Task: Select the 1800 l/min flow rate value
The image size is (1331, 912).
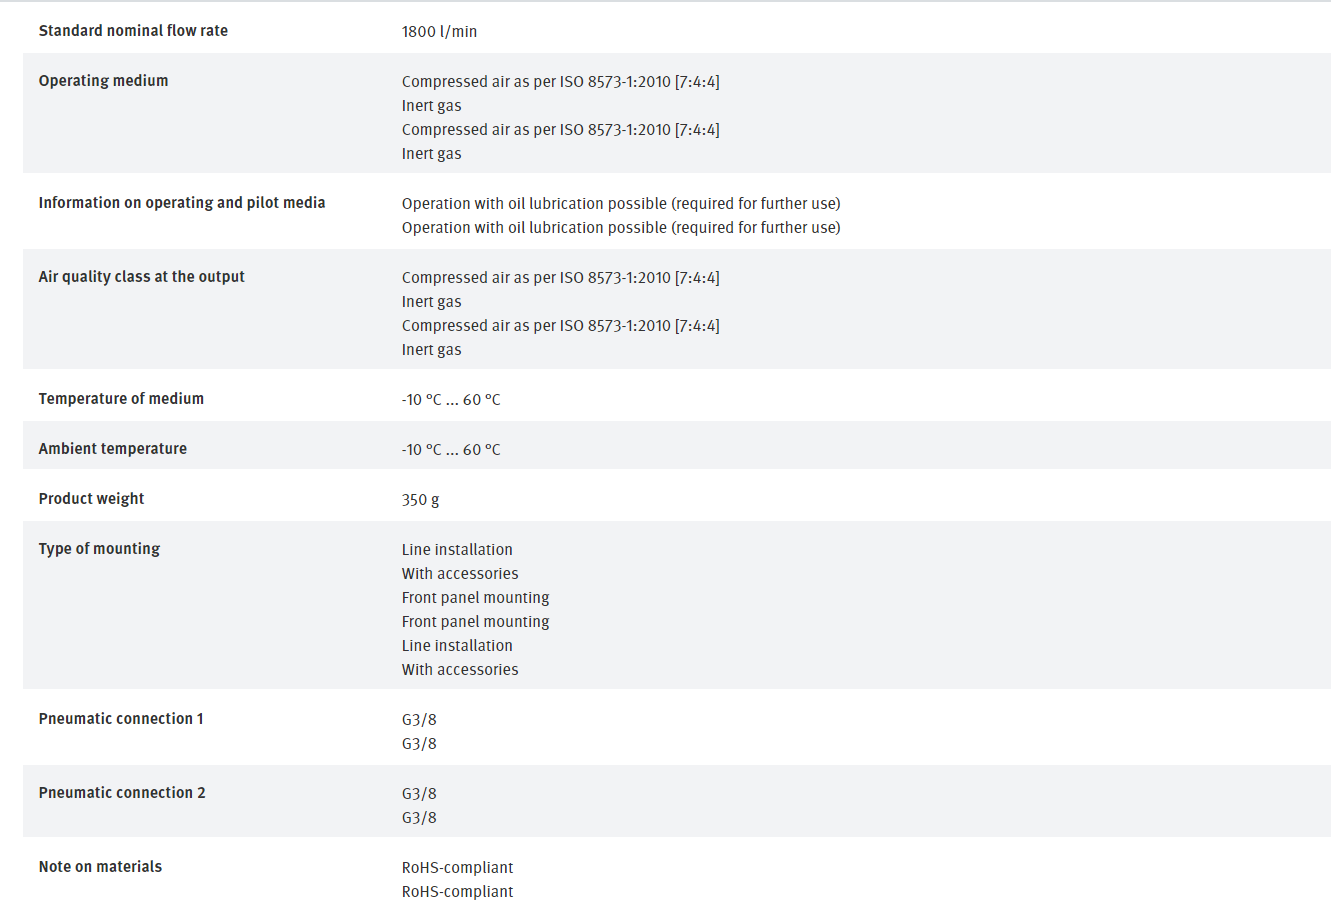Action: (x=439, y=32)
